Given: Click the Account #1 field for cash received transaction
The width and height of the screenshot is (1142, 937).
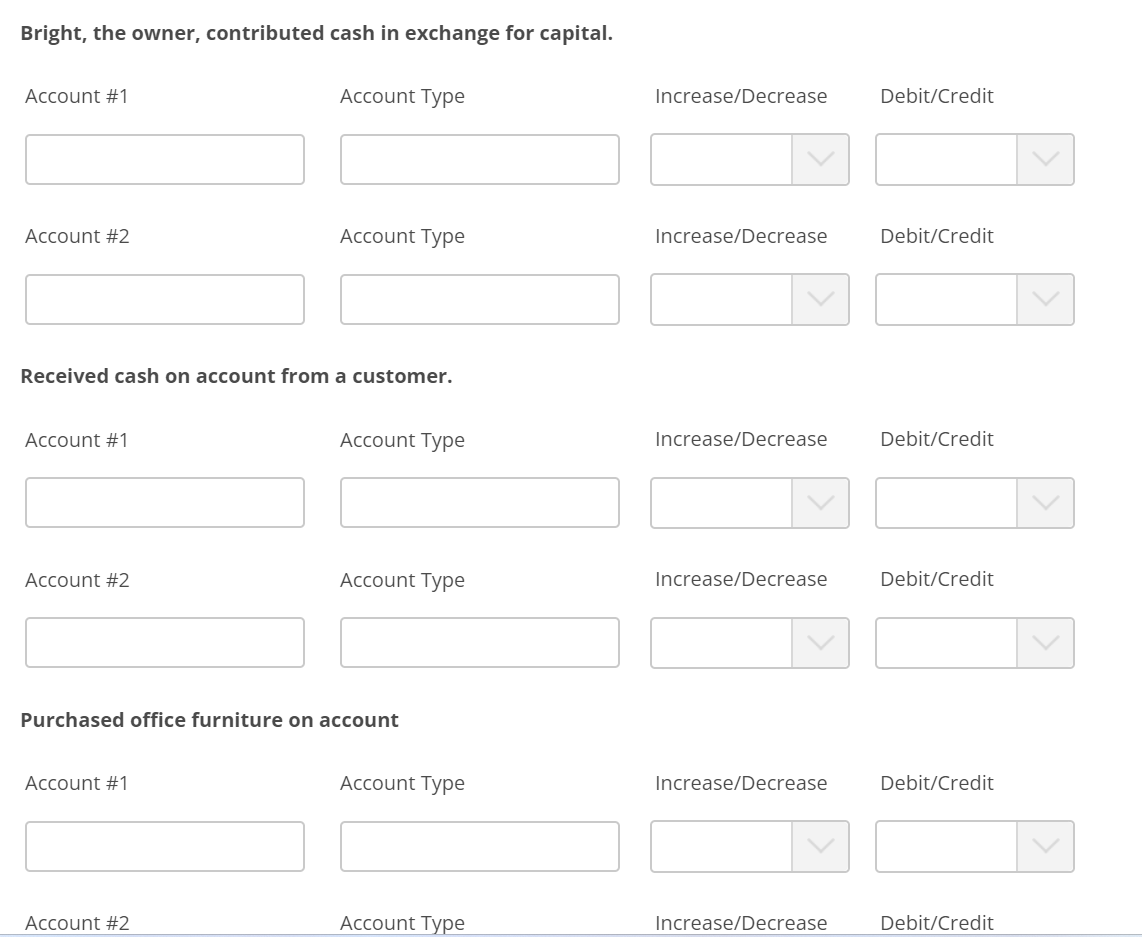Looking at the screenshot, I should [x=165, y=503].
